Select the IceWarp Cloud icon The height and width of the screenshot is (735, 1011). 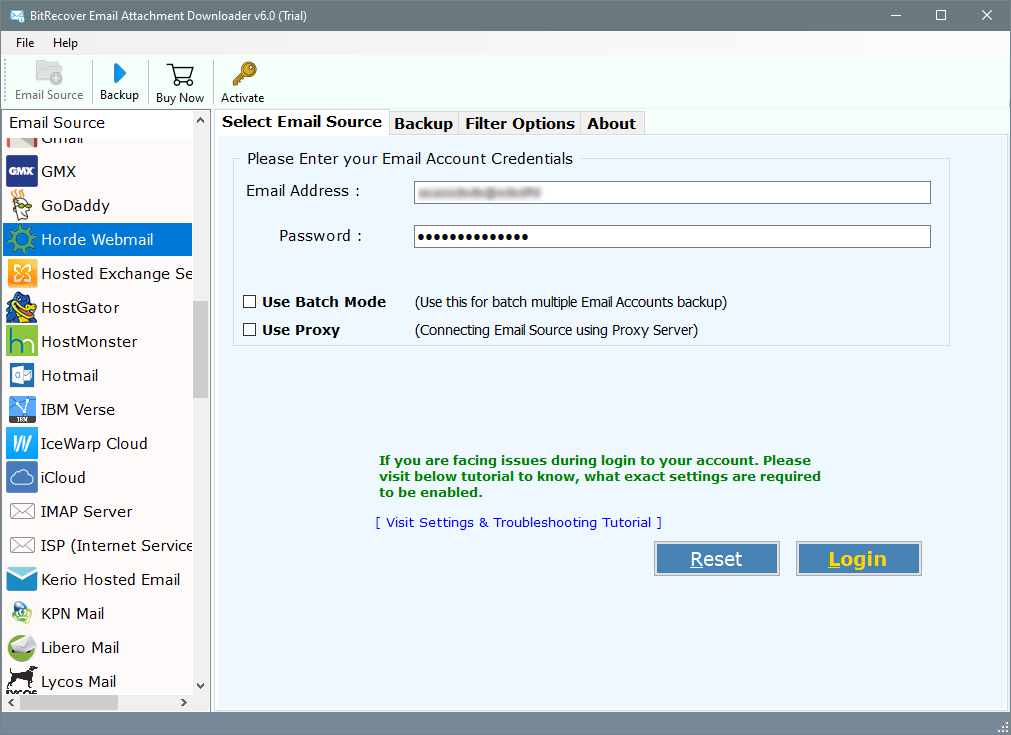tap(22, 444)
